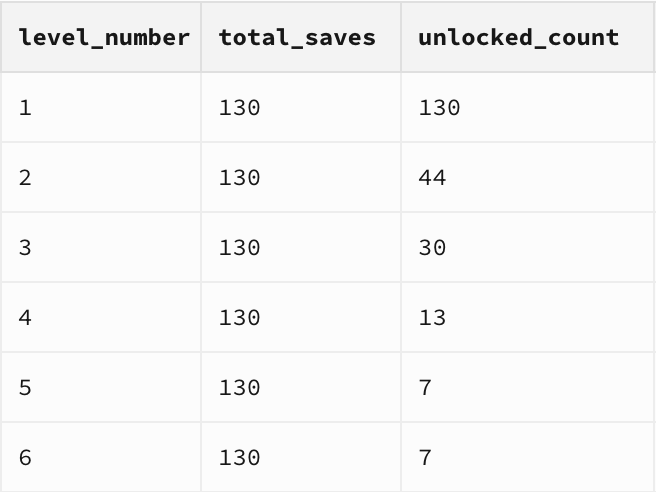The image size is (656, 492).
Task: Click the level_number column header
Action: point(101,37)
